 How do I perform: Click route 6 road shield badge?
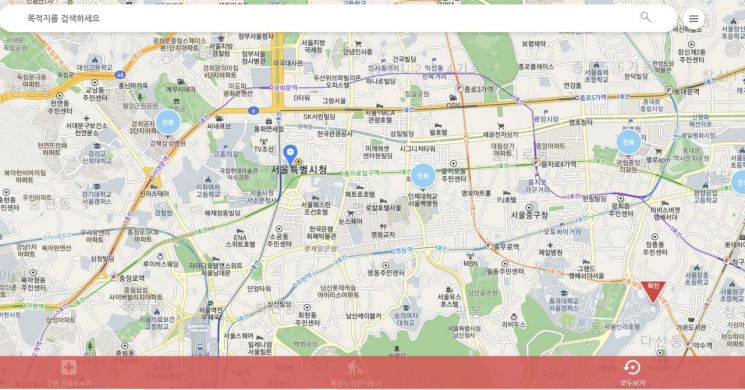254,111
